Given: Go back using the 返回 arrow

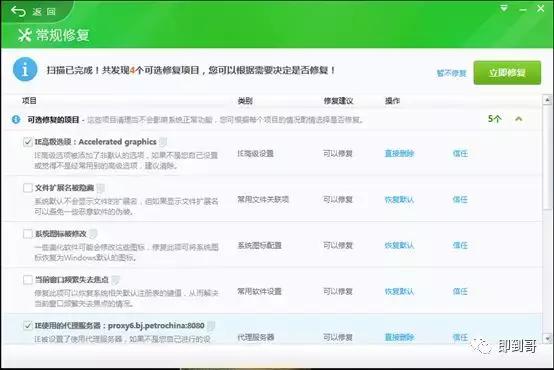Looking at the screenshot, I should pos(18,11).
